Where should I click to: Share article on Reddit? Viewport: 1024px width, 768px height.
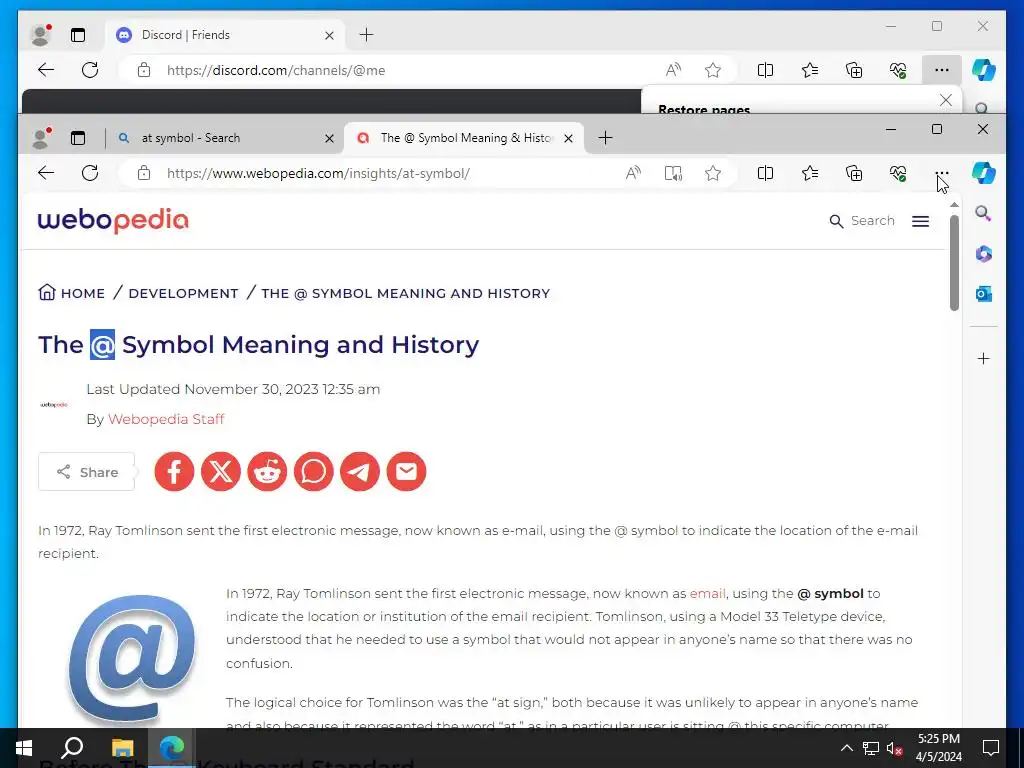click(x=267, y=472)
